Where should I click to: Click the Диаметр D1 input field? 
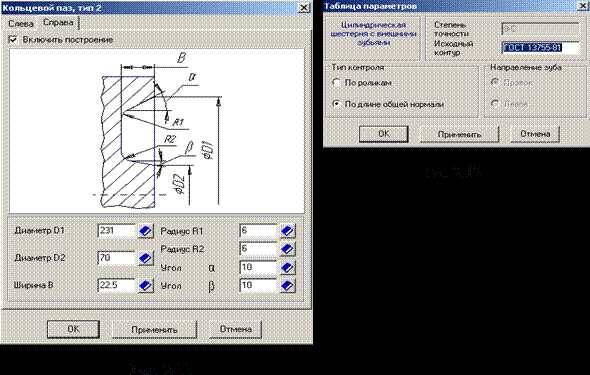117,231
